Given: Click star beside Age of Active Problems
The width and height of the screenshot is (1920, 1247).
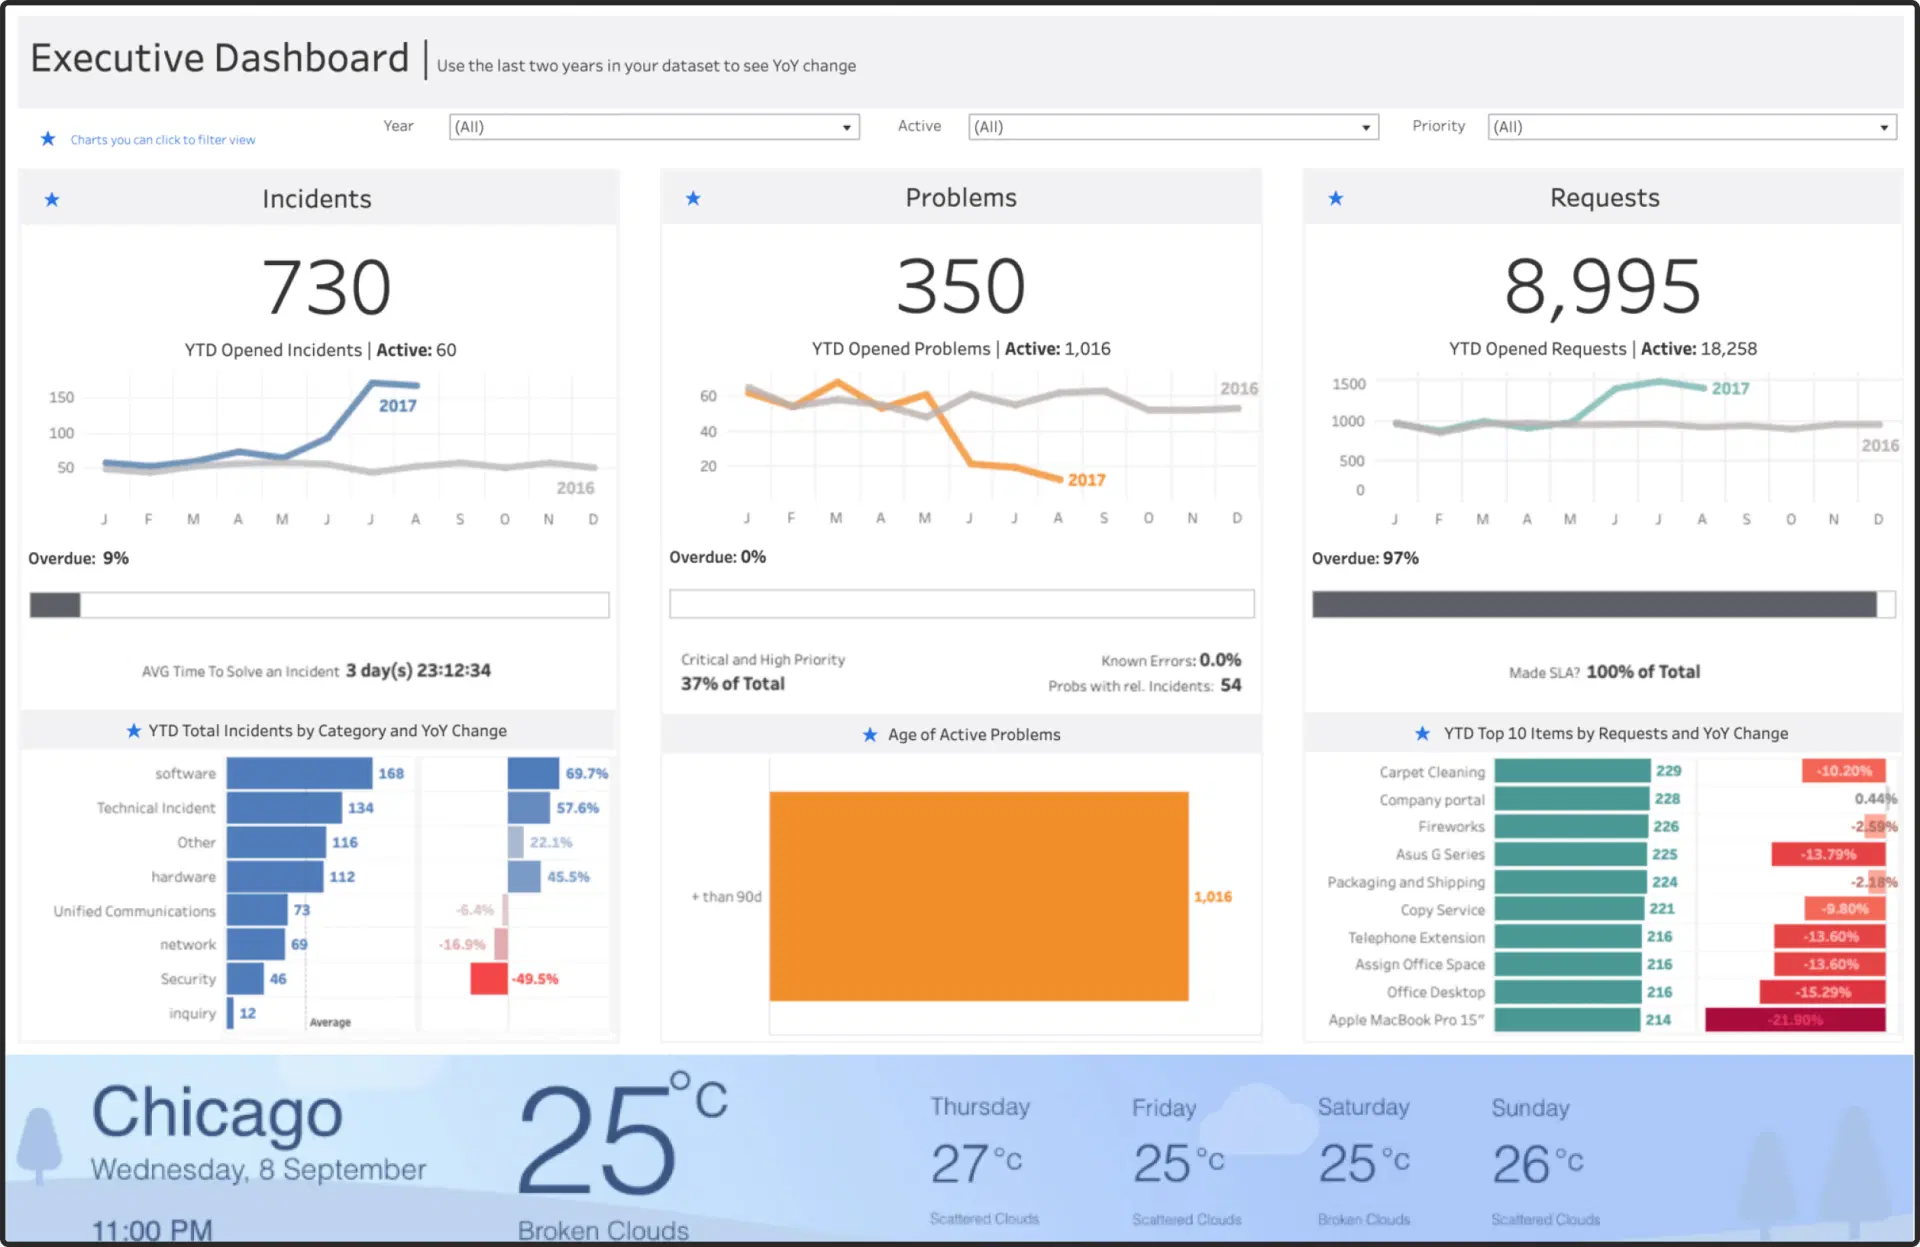Looking at the screenshot, I should [870, 735].
